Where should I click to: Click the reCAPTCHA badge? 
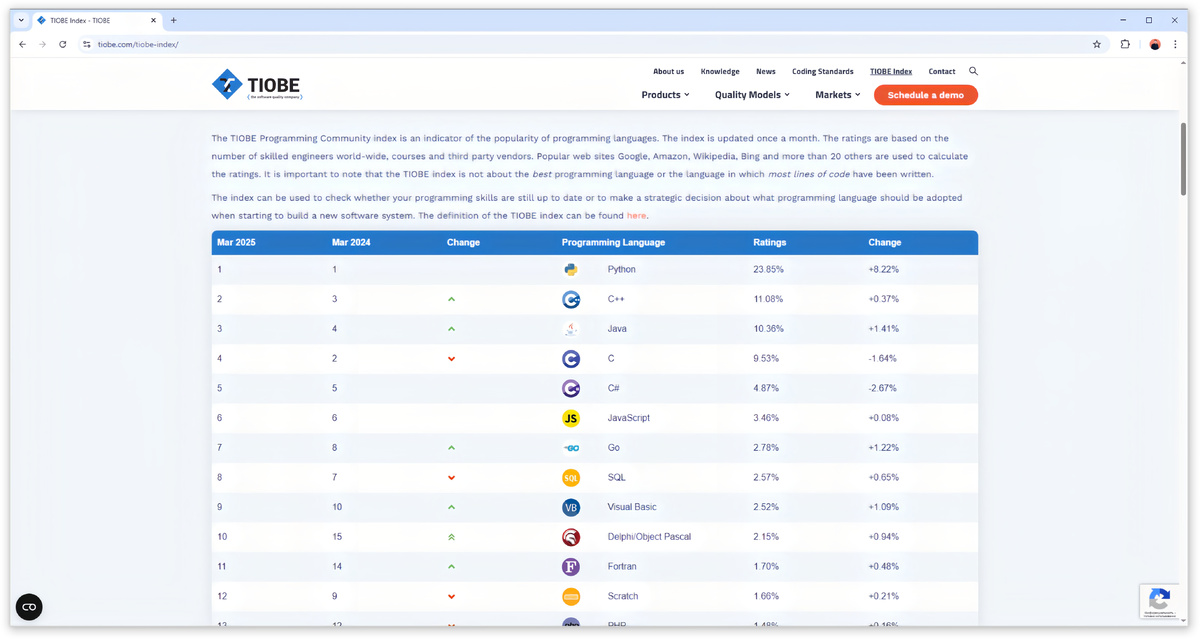pyautogui.click(x=1160, y=602)
